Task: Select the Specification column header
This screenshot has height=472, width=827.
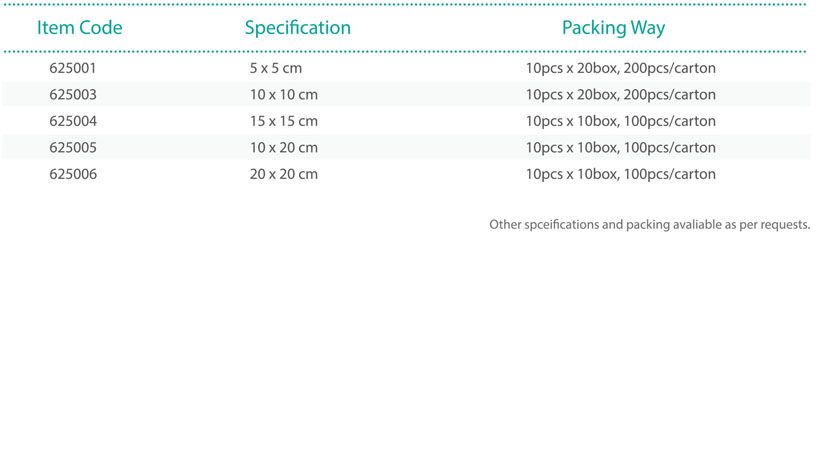Action: 298,28
